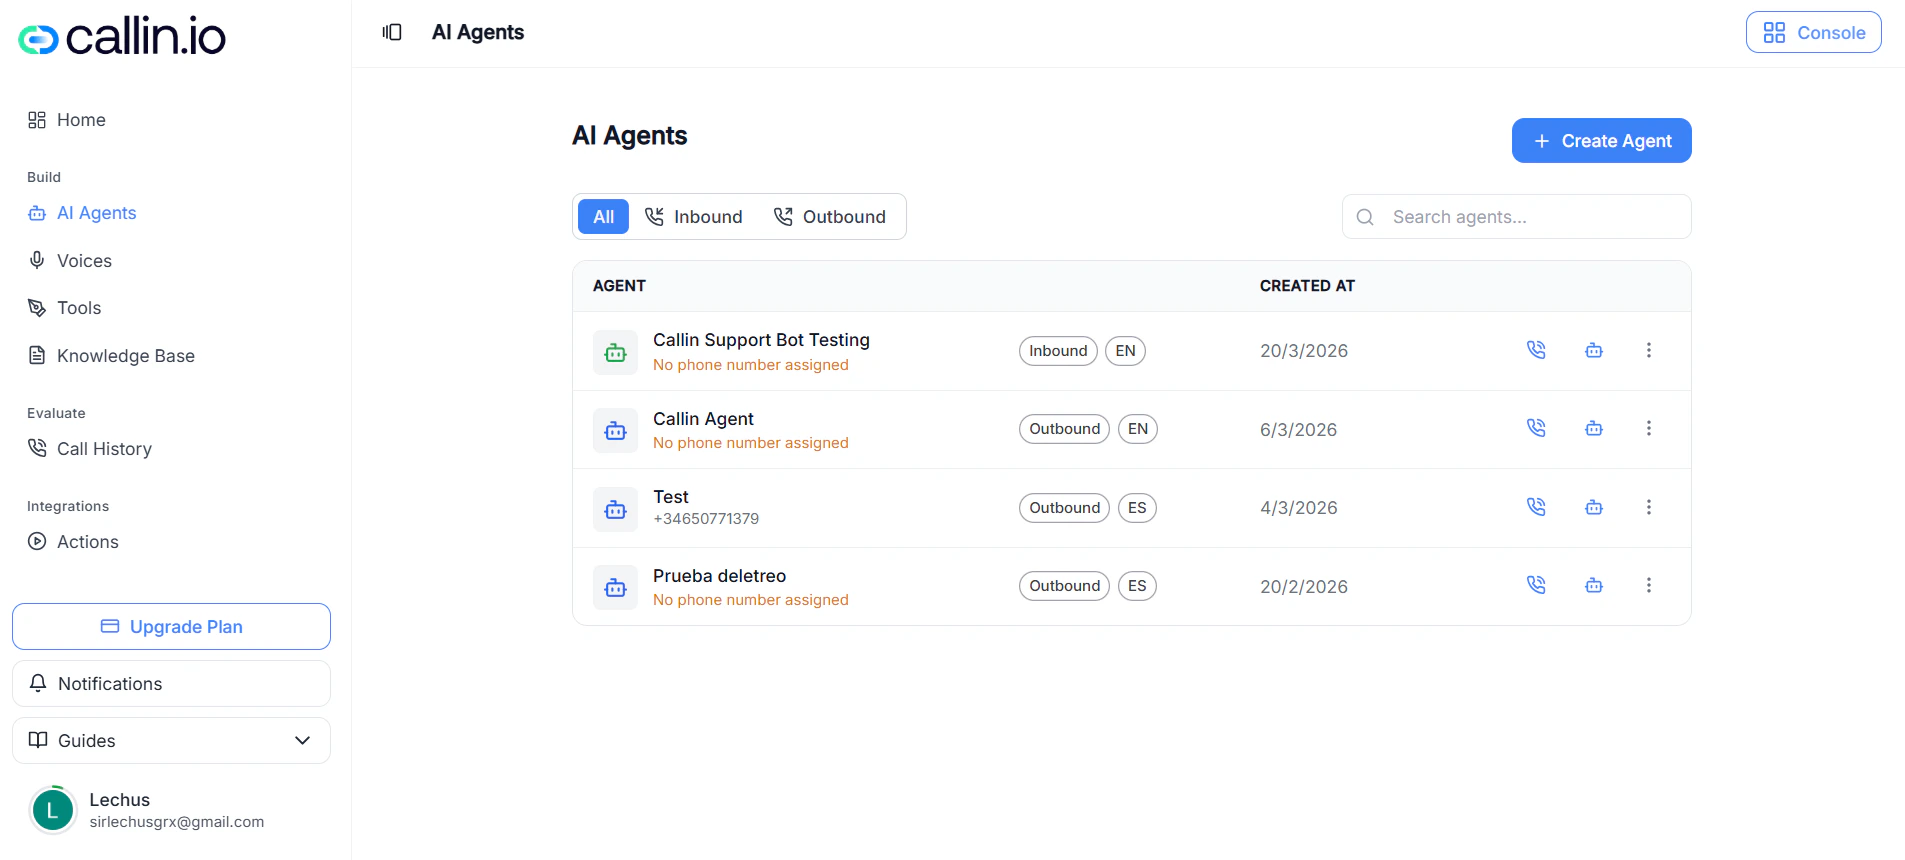Click EN badge on Callin Support Bot Testing row
This screenshot has height=860, width=1905.
(x=1125, y=351)
